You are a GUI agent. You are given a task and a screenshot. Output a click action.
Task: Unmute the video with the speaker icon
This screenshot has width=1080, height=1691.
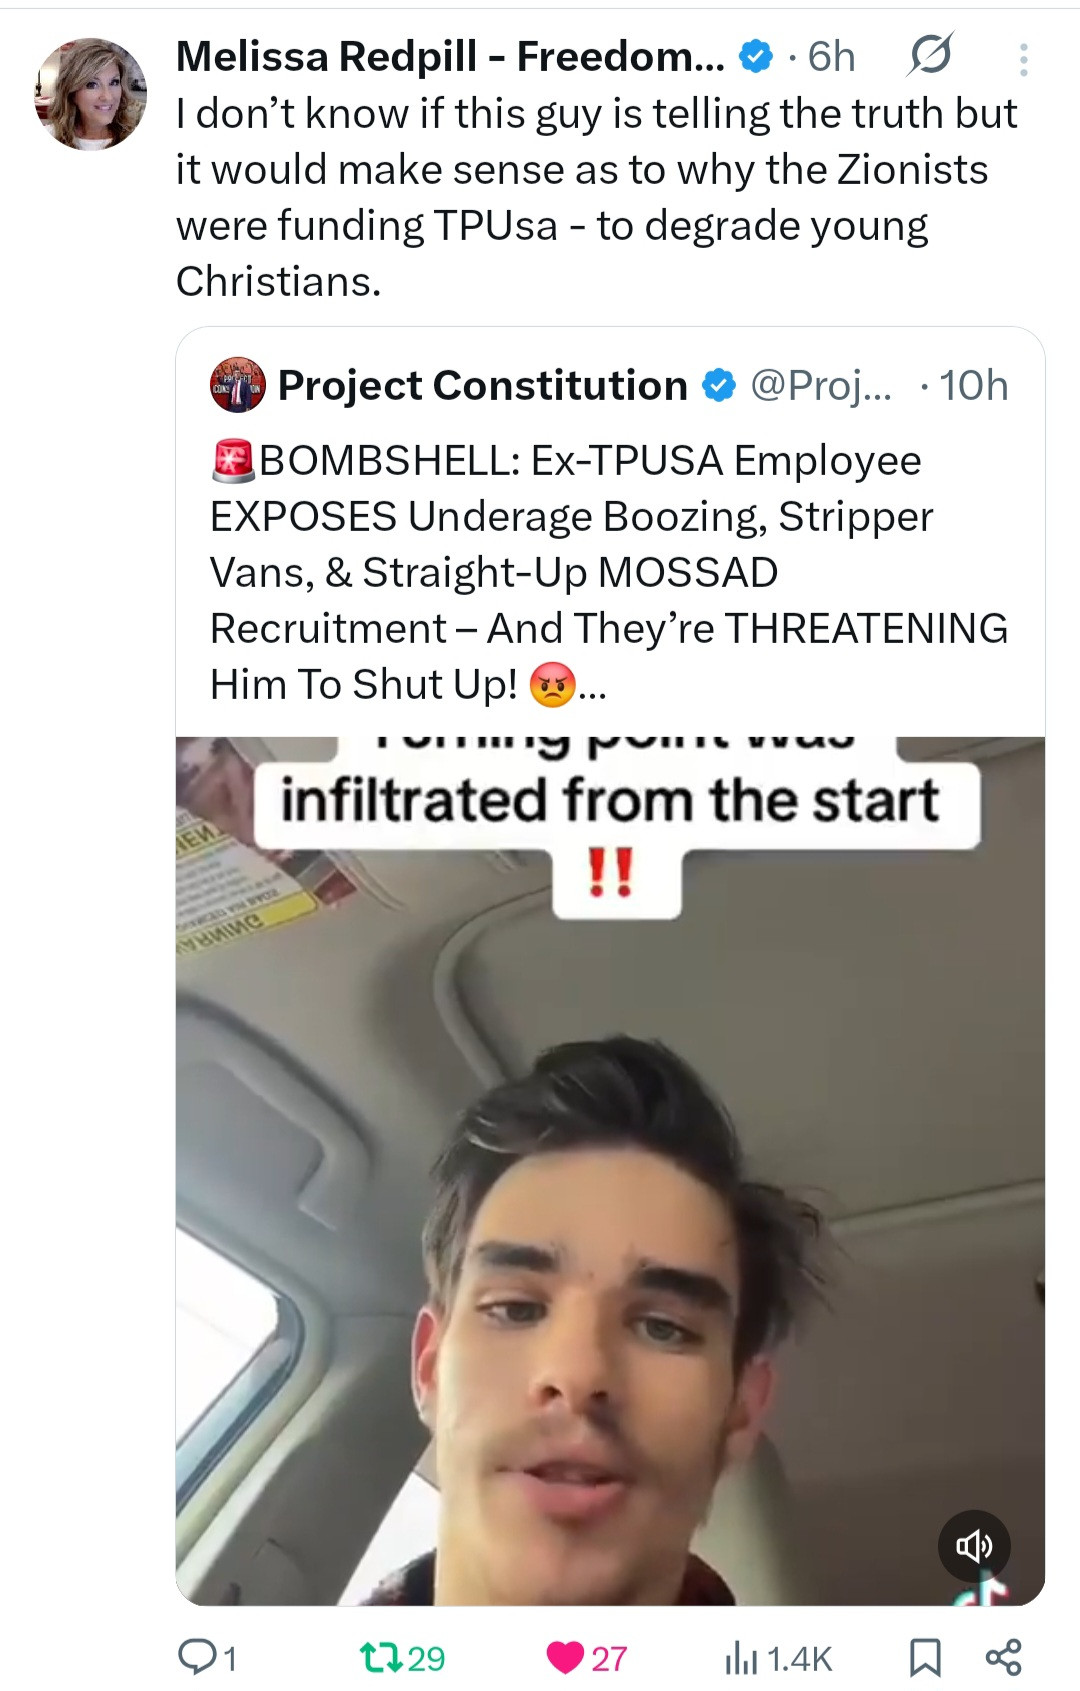(973, 1546)
